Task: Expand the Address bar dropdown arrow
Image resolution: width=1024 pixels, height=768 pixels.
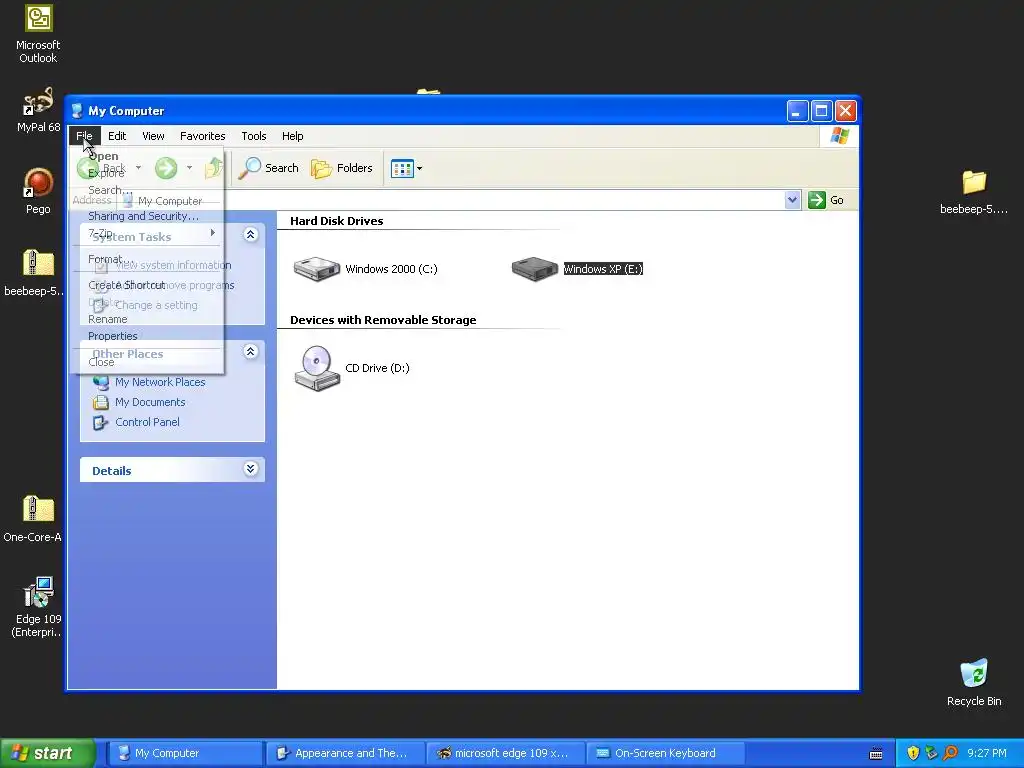Action: (x=792, y=200)
